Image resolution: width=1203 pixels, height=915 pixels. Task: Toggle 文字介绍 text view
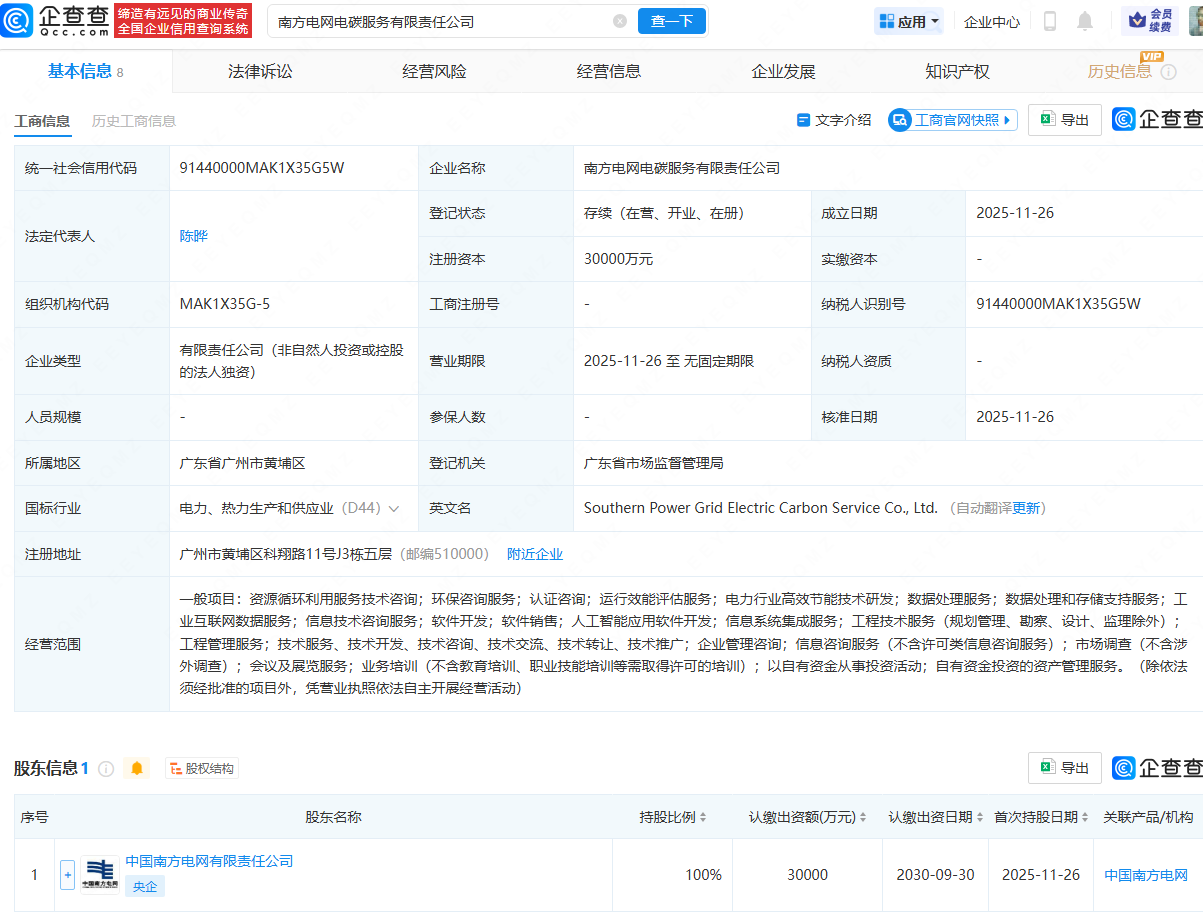pos(834,120)
